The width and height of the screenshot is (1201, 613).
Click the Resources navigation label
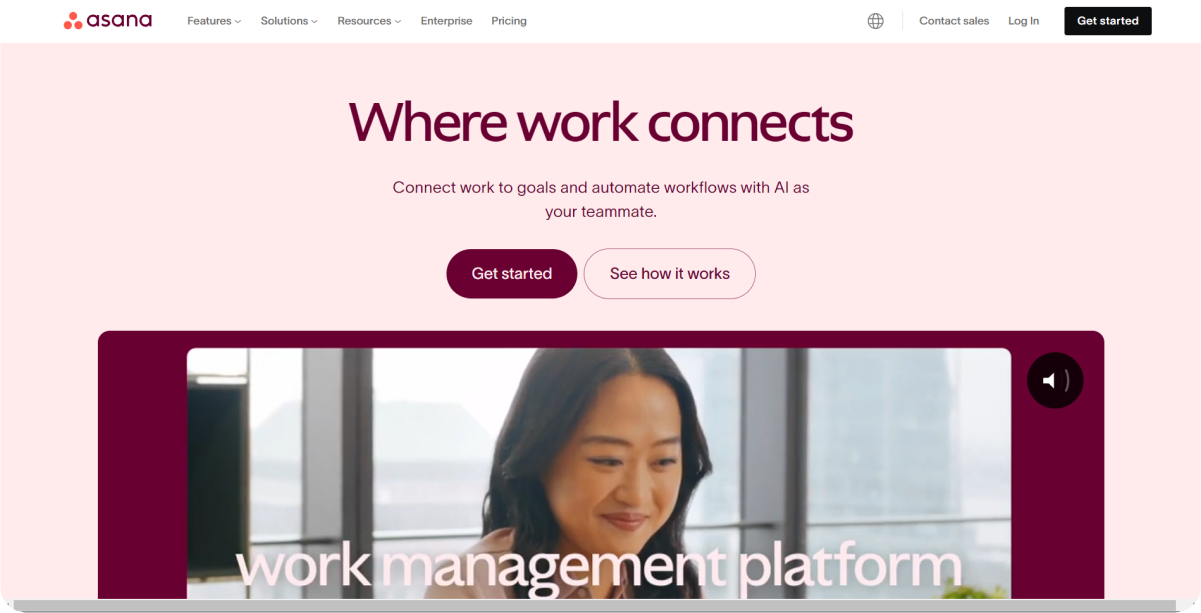(364, 21)
